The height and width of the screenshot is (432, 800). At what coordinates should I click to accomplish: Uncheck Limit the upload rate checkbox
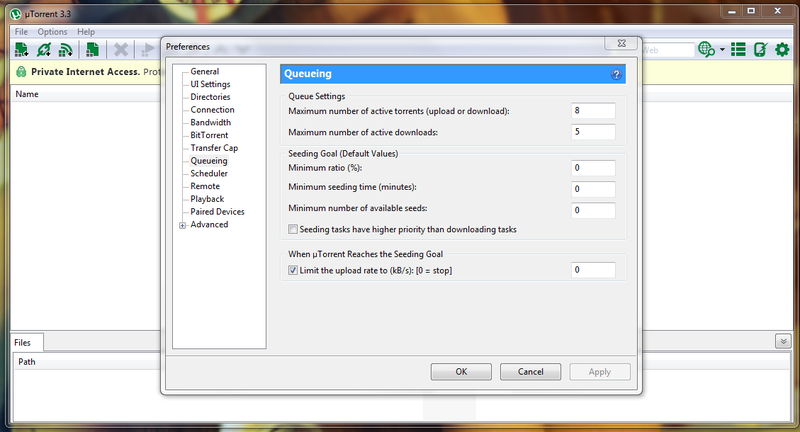(x=293, y=270)
